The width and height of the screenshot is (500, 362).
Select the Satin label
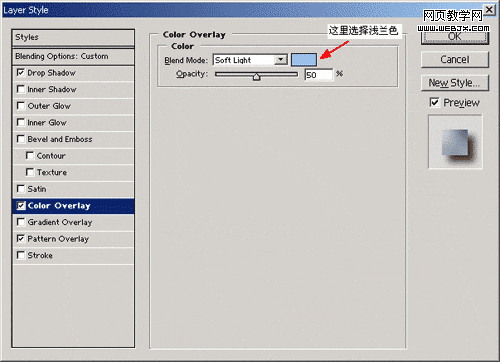37,189
